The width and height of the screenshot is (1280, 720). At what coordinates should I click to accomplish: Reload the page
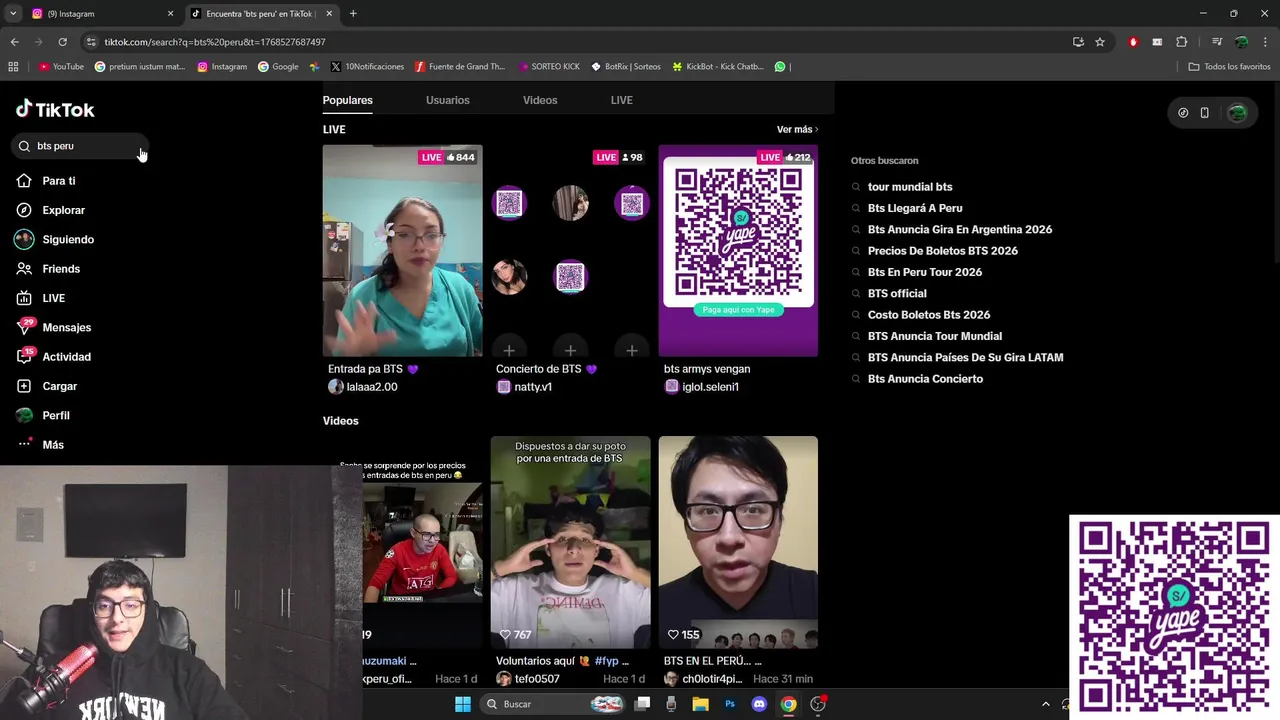coord(62,42)
